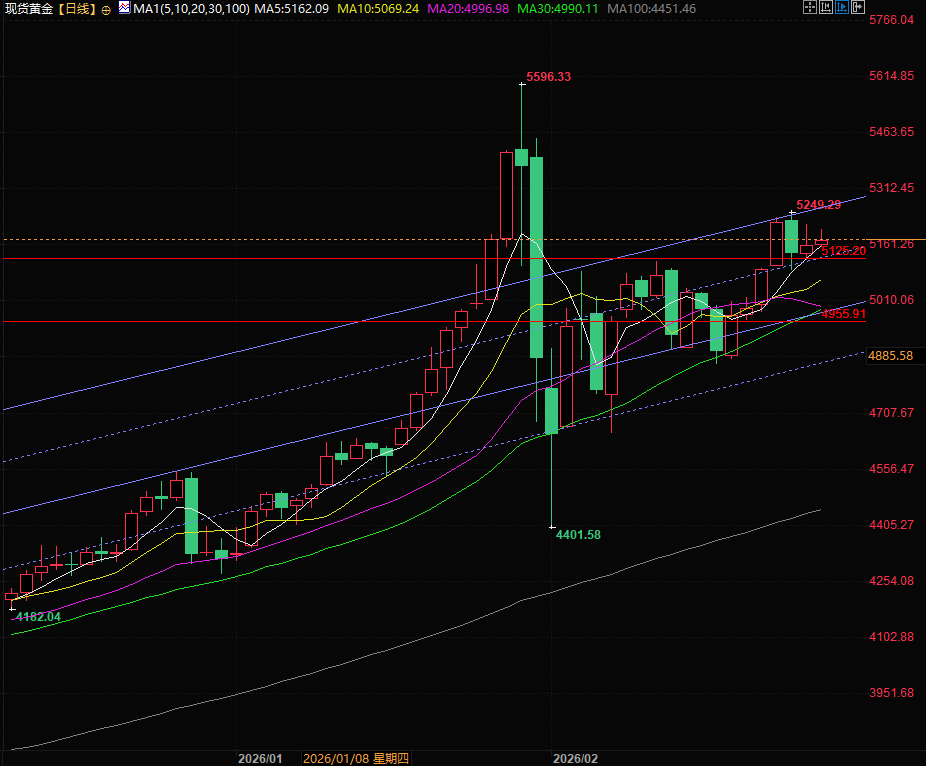The width and height of the screenshot is (926, 766).
Task: Click the 2026/01/08 星期四 date label
Action: (x=356, y=758)
